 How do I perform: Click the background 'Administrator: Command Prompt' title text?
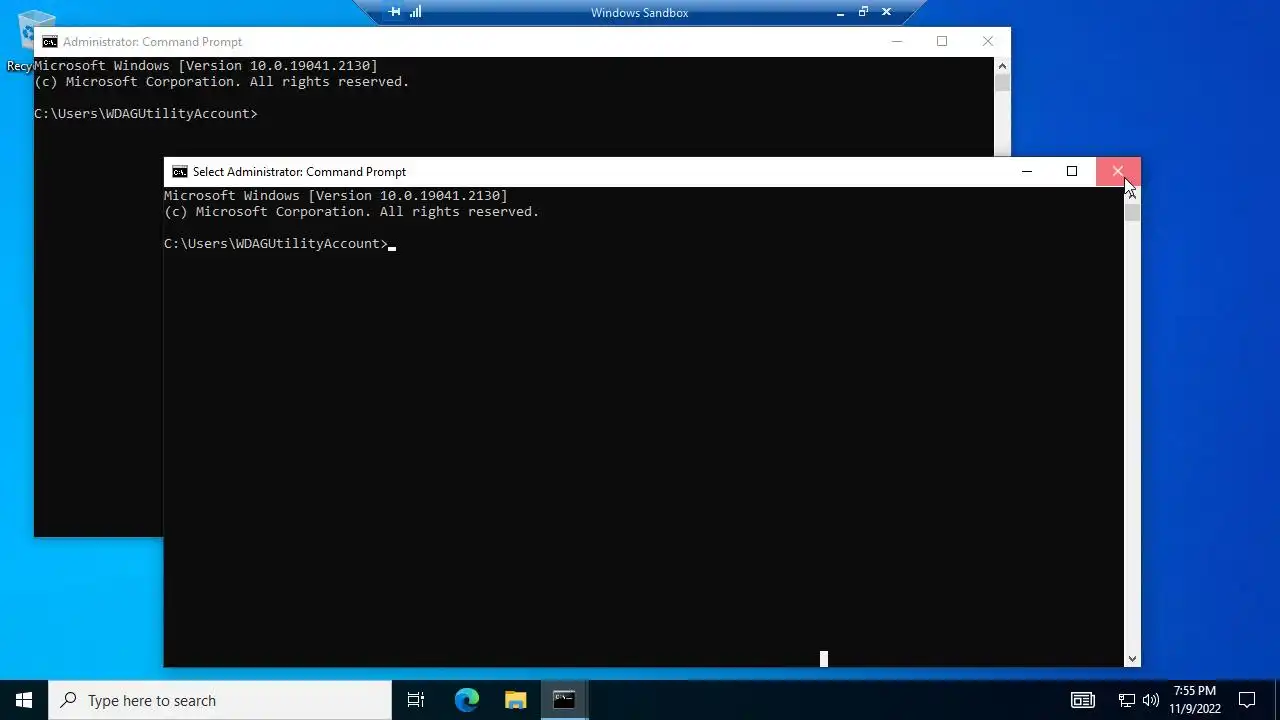(152, 42)
